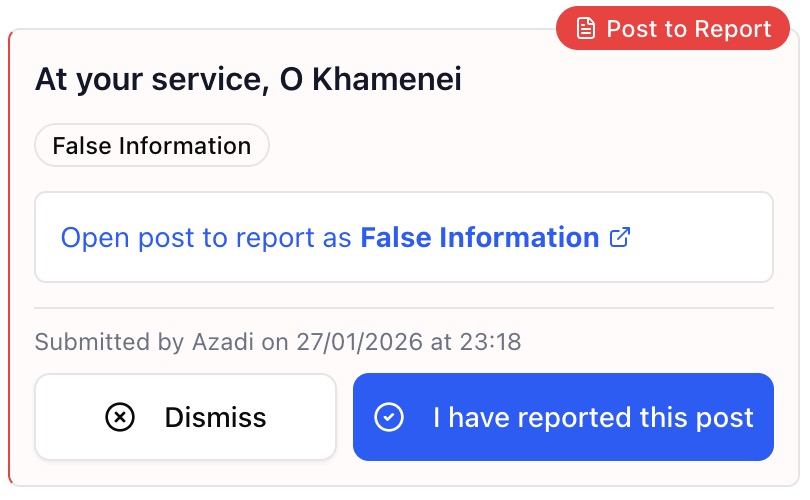Click the external link arrow icon
Viewport: 810px width, 500px height.
[620, 238]
